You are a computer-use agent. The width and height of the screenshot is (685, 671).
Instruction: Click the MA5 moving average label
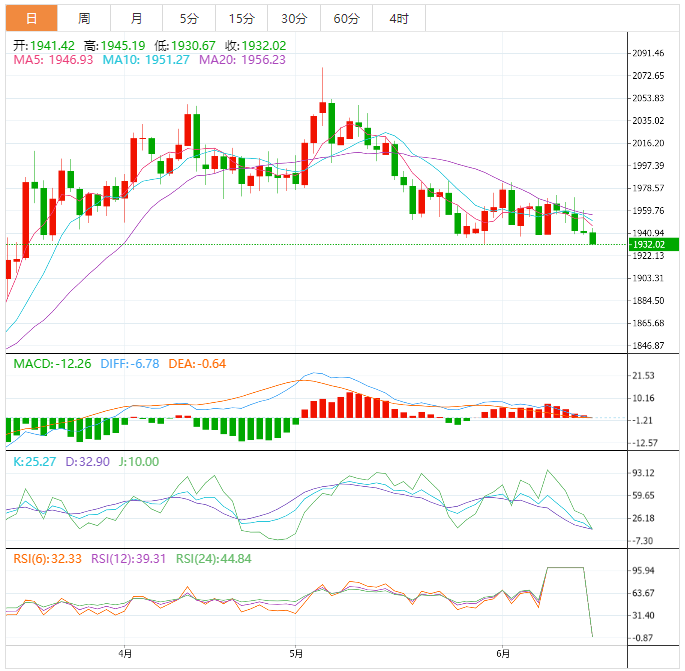53,60
